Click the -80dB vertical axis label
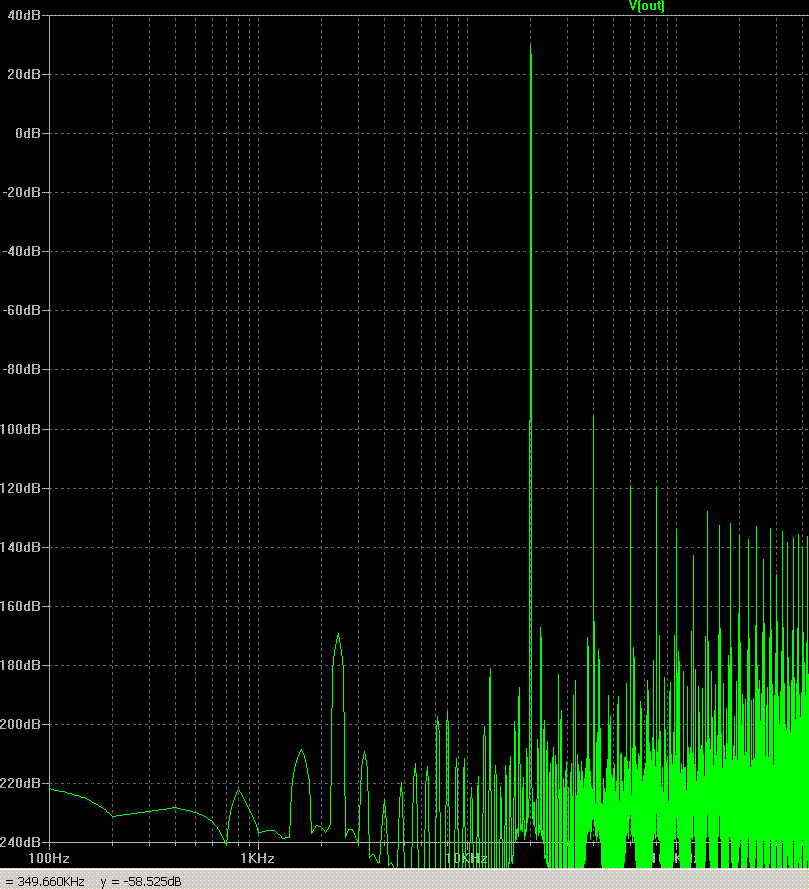809x889 pixels. click(22, 369)
